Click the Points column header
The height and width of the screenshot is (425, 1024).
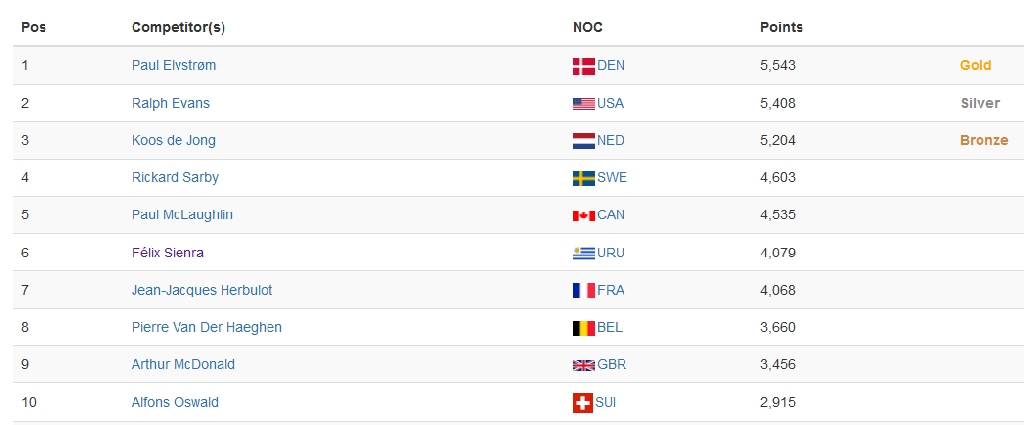coord(781,27)
